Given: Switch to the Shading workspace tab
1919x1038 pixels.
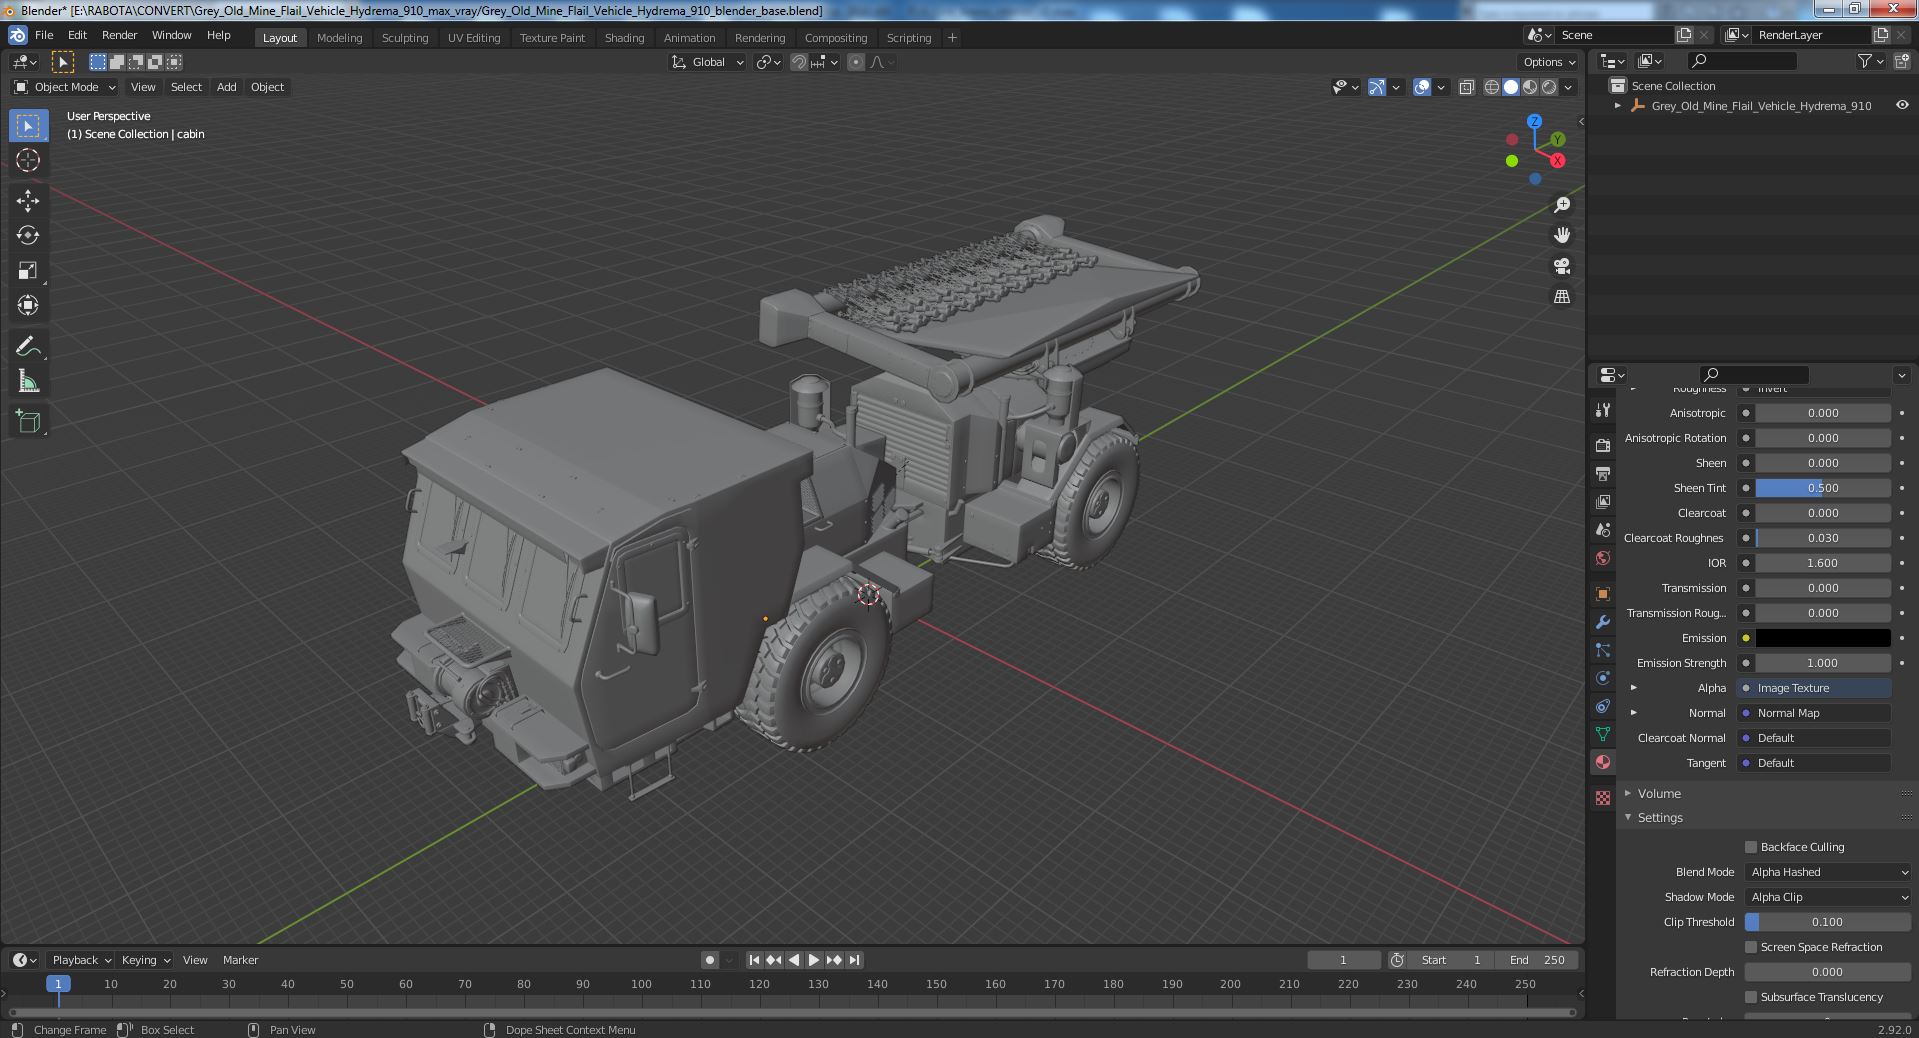Looking at the screenshot, I should pyautogui.click(x=624, y=38).
